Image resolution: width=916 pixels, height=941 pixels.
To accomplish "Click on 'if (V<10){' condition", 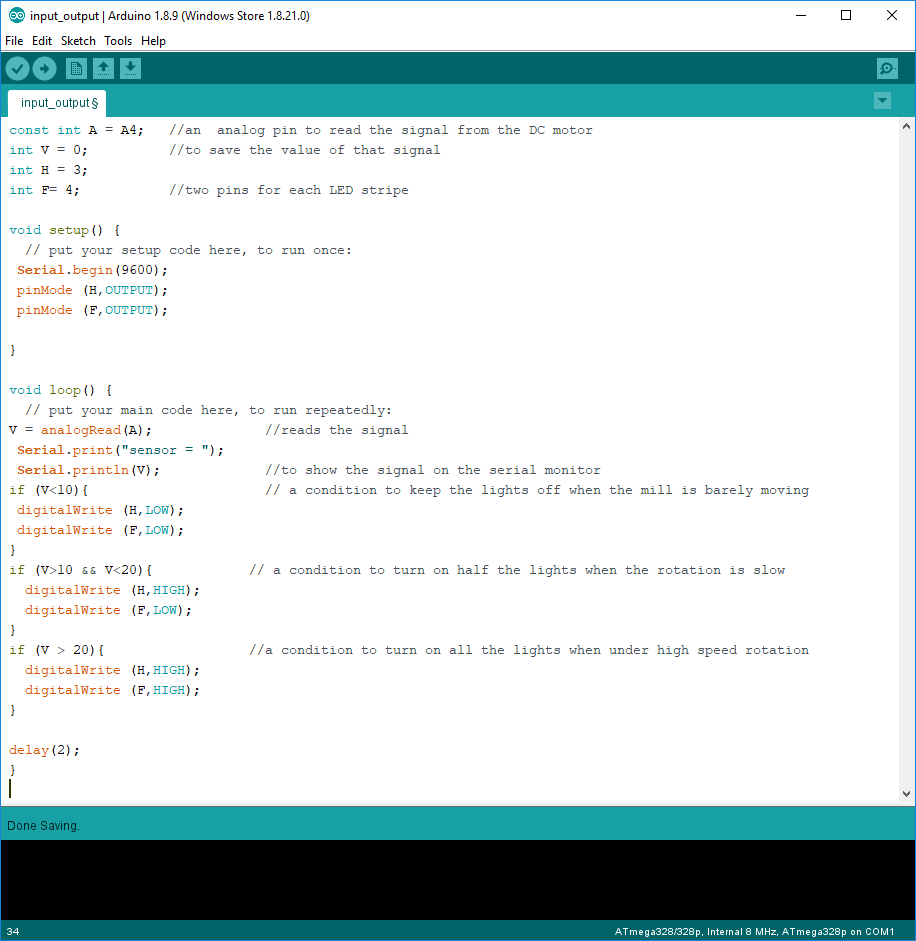I will (x=49, y=490).
